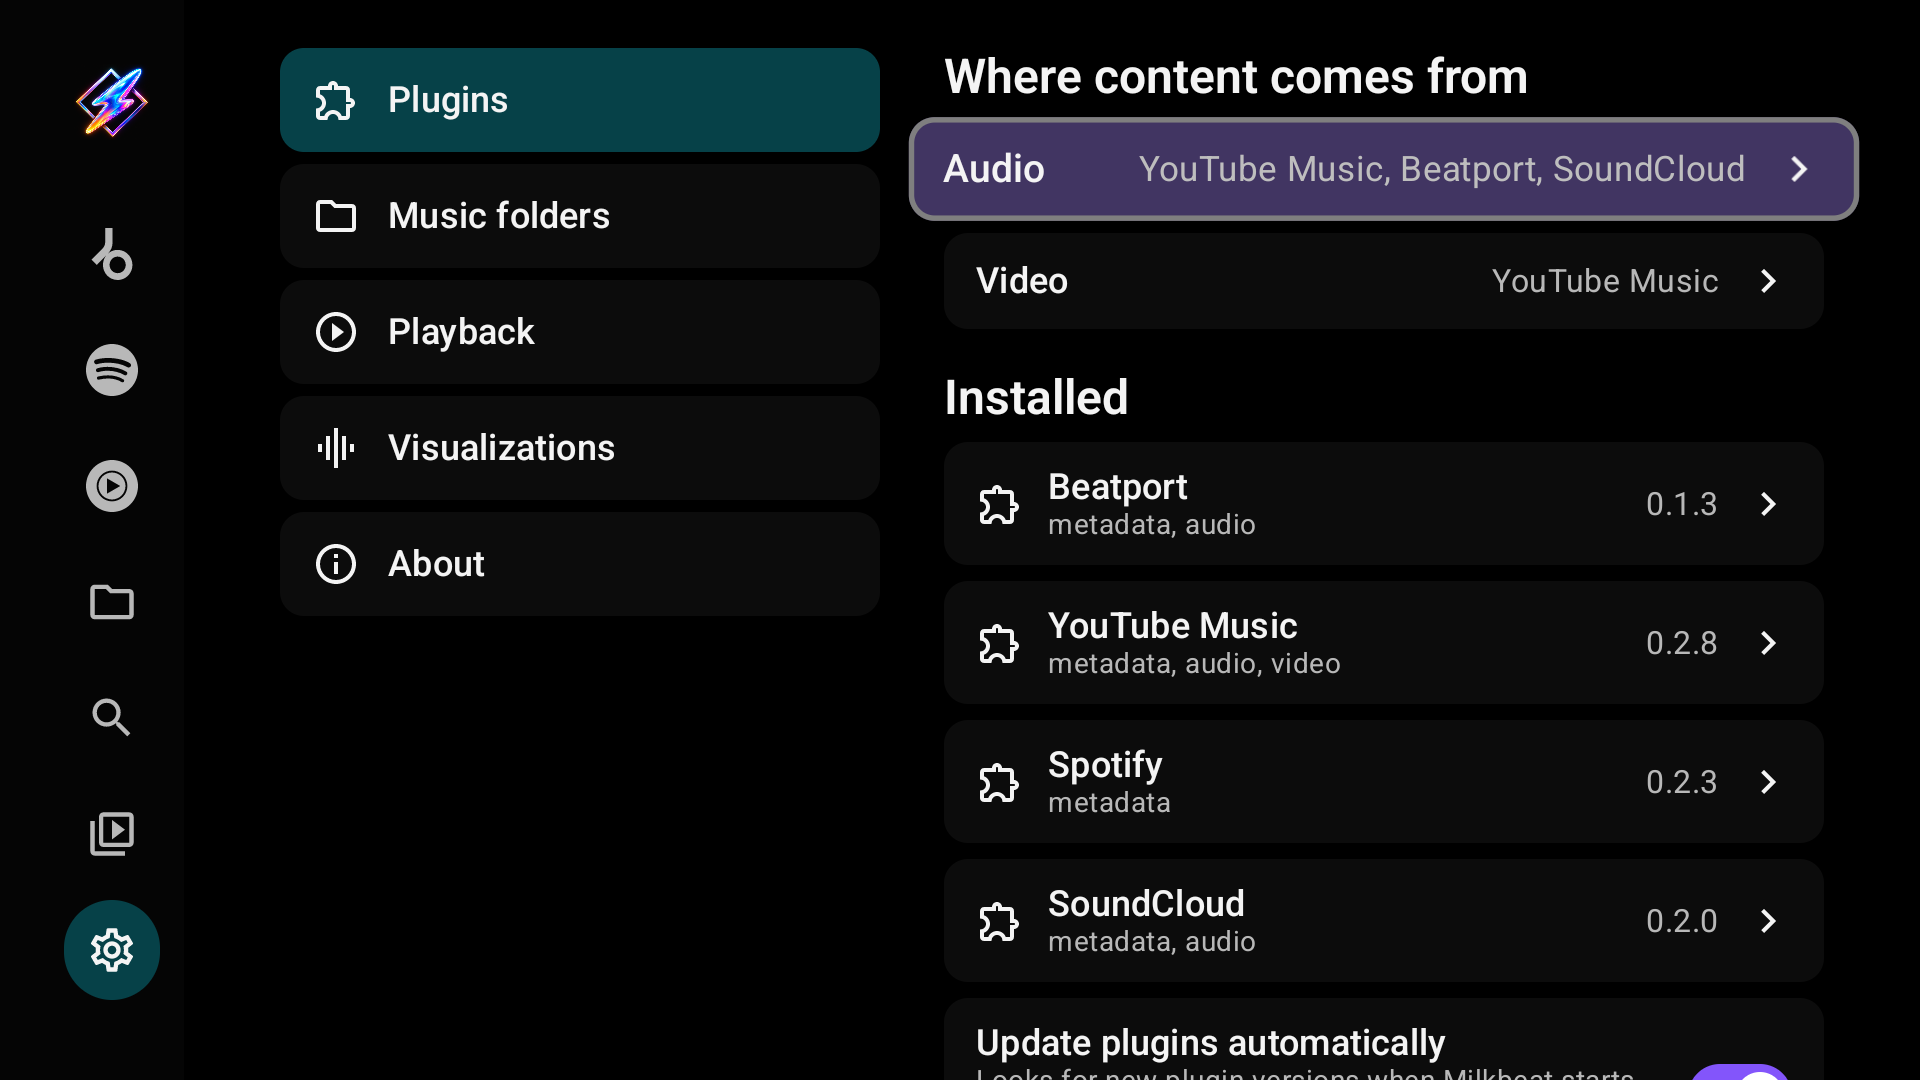The height and width of the screenshot is (1080, 1920).
Task: Open the Beatport plugin name
Action: (x=1117, y=487)
